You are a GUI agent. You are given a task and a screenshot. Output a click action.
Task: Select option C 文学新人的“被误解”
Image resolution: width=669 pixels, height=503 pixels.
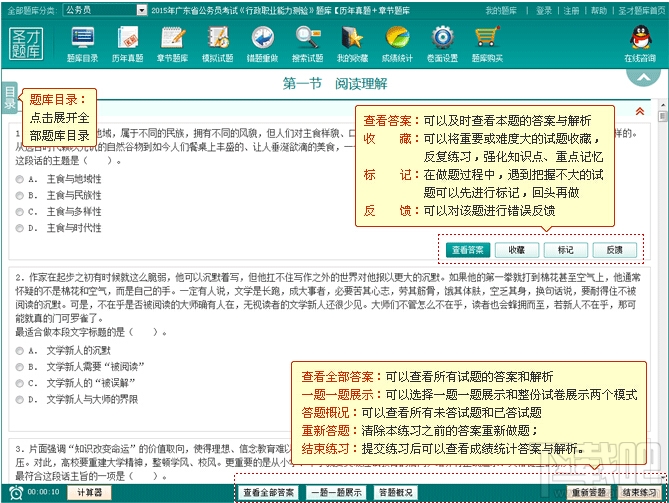20,383
